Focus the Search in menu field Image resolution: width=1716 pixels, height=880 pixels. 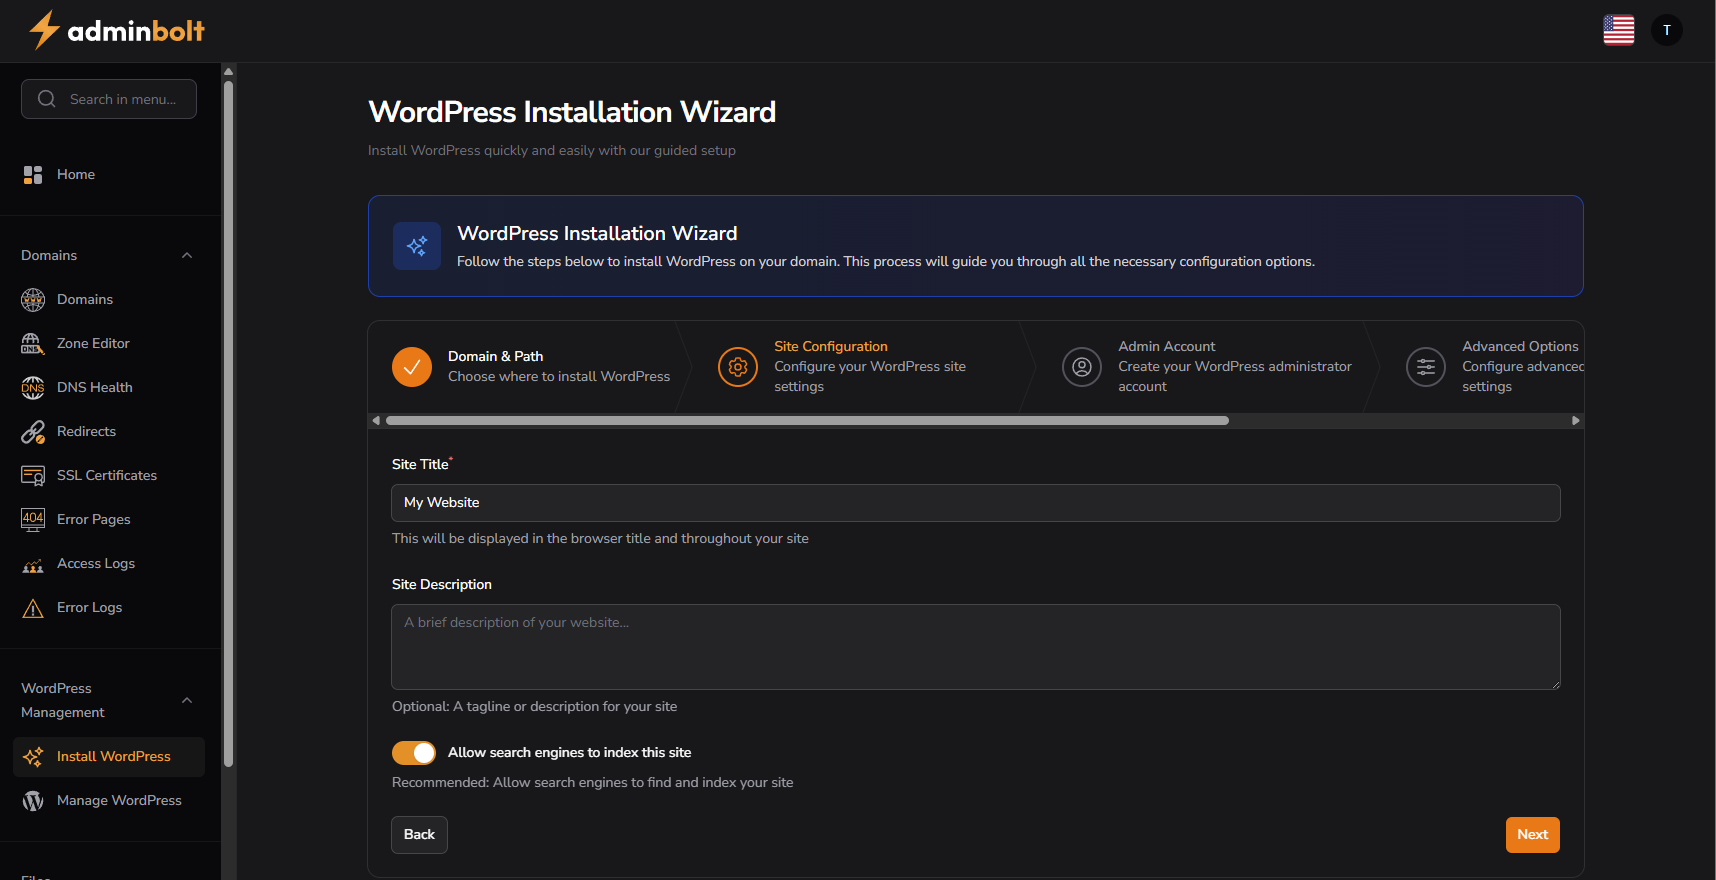pos(109,99)
